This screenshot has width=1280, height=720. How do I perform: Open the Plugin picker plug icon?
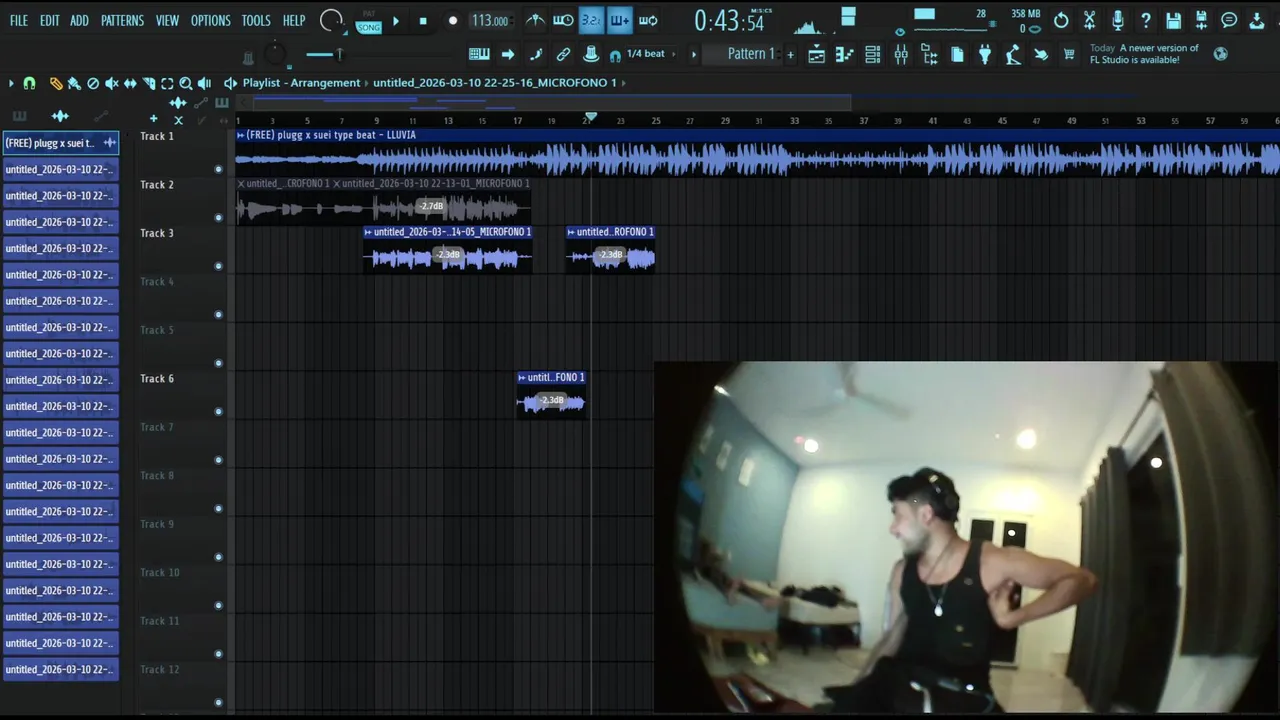[985, 55]
